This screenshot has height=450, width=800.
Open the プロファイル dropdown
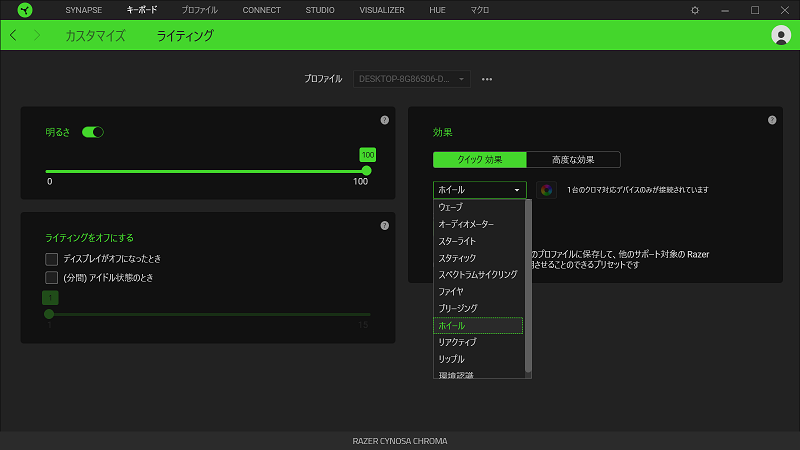click(x=411, y=79)
